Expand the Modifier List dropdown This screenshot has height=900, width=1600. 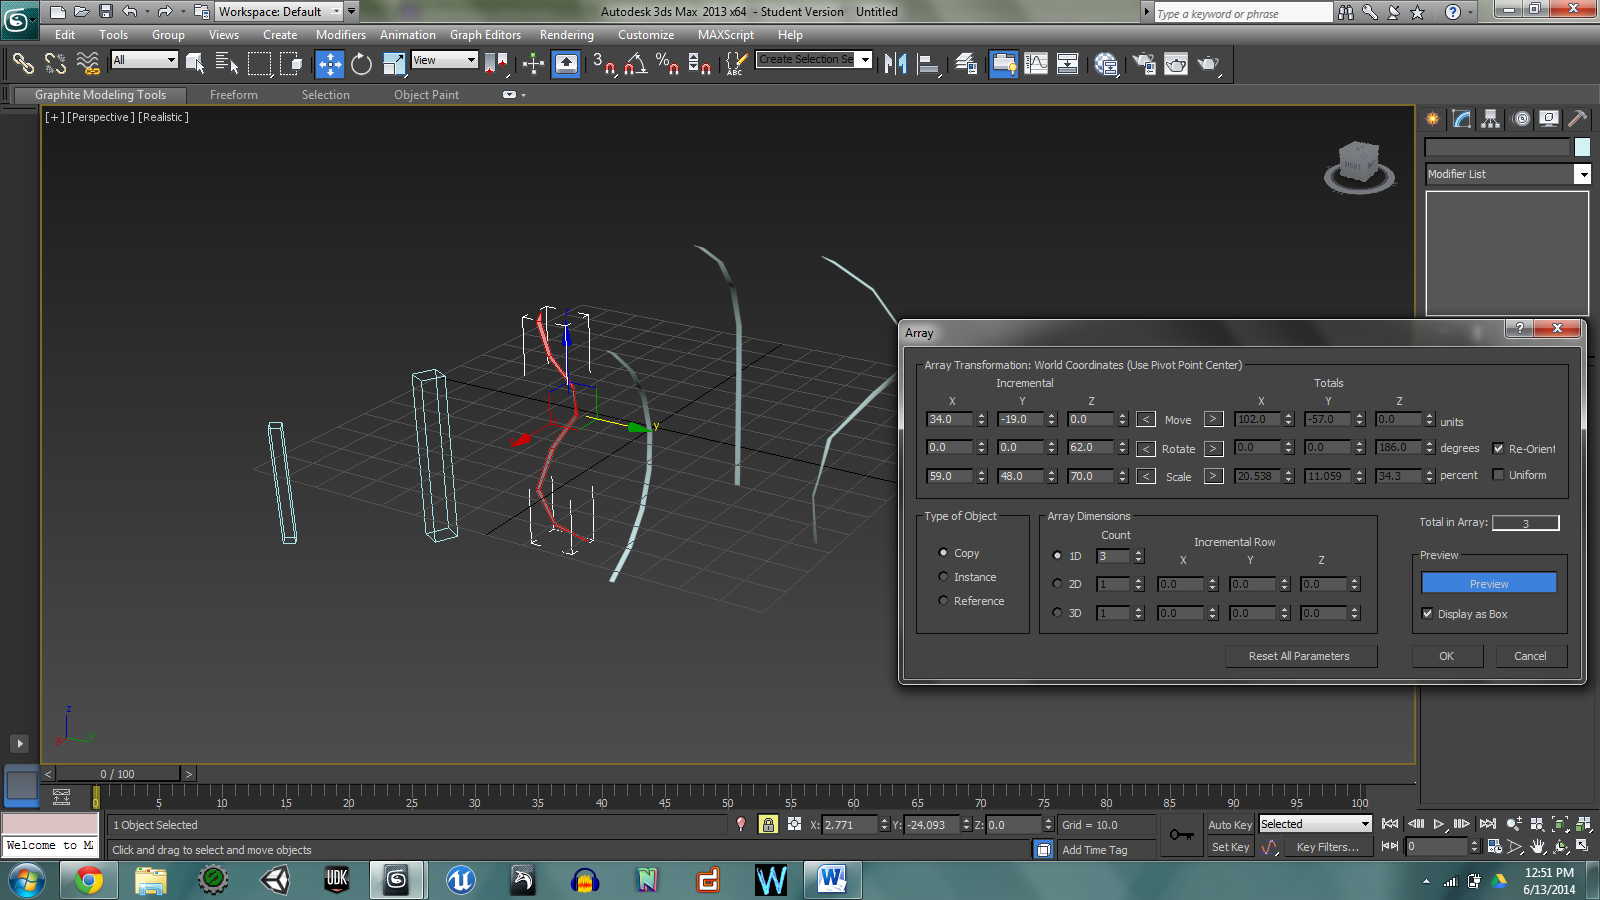coord(1508,174)
